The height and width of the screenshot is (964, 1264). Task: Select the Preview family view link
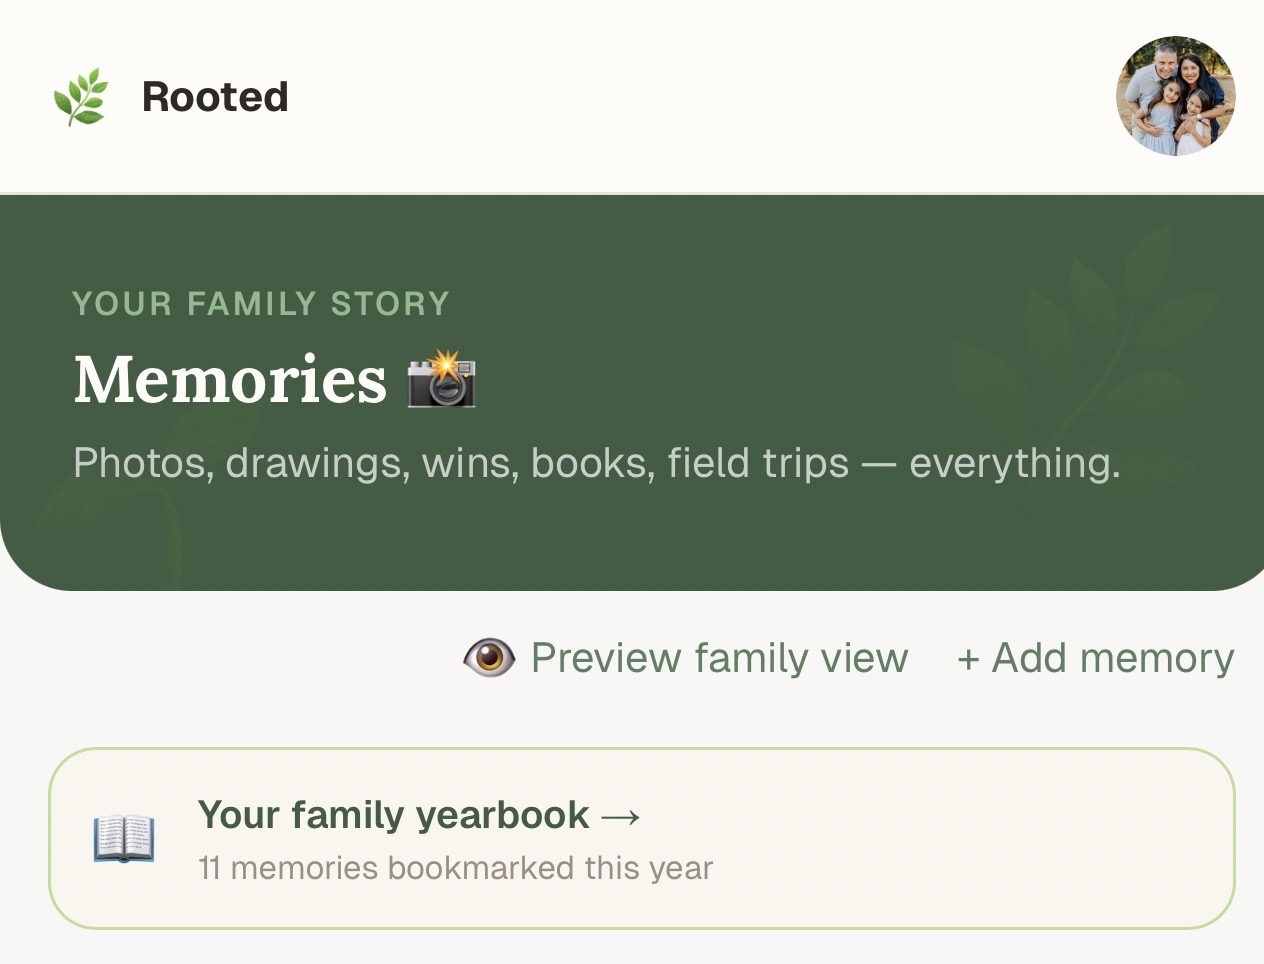coord(719,658)
